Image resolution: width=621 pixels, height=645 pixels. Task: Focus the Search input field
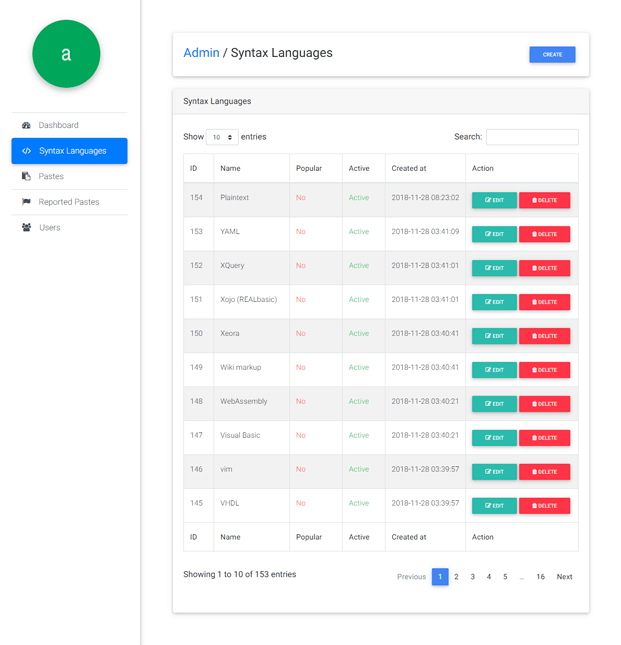coord(531,137)
